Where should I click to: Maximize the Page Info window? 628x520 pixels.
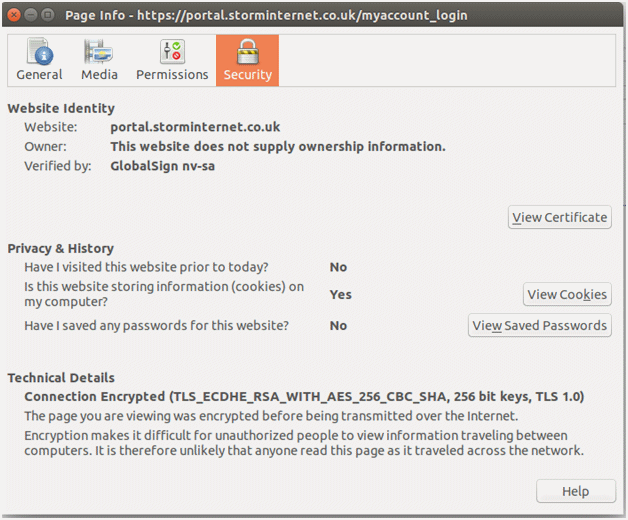tap(47, 15)
